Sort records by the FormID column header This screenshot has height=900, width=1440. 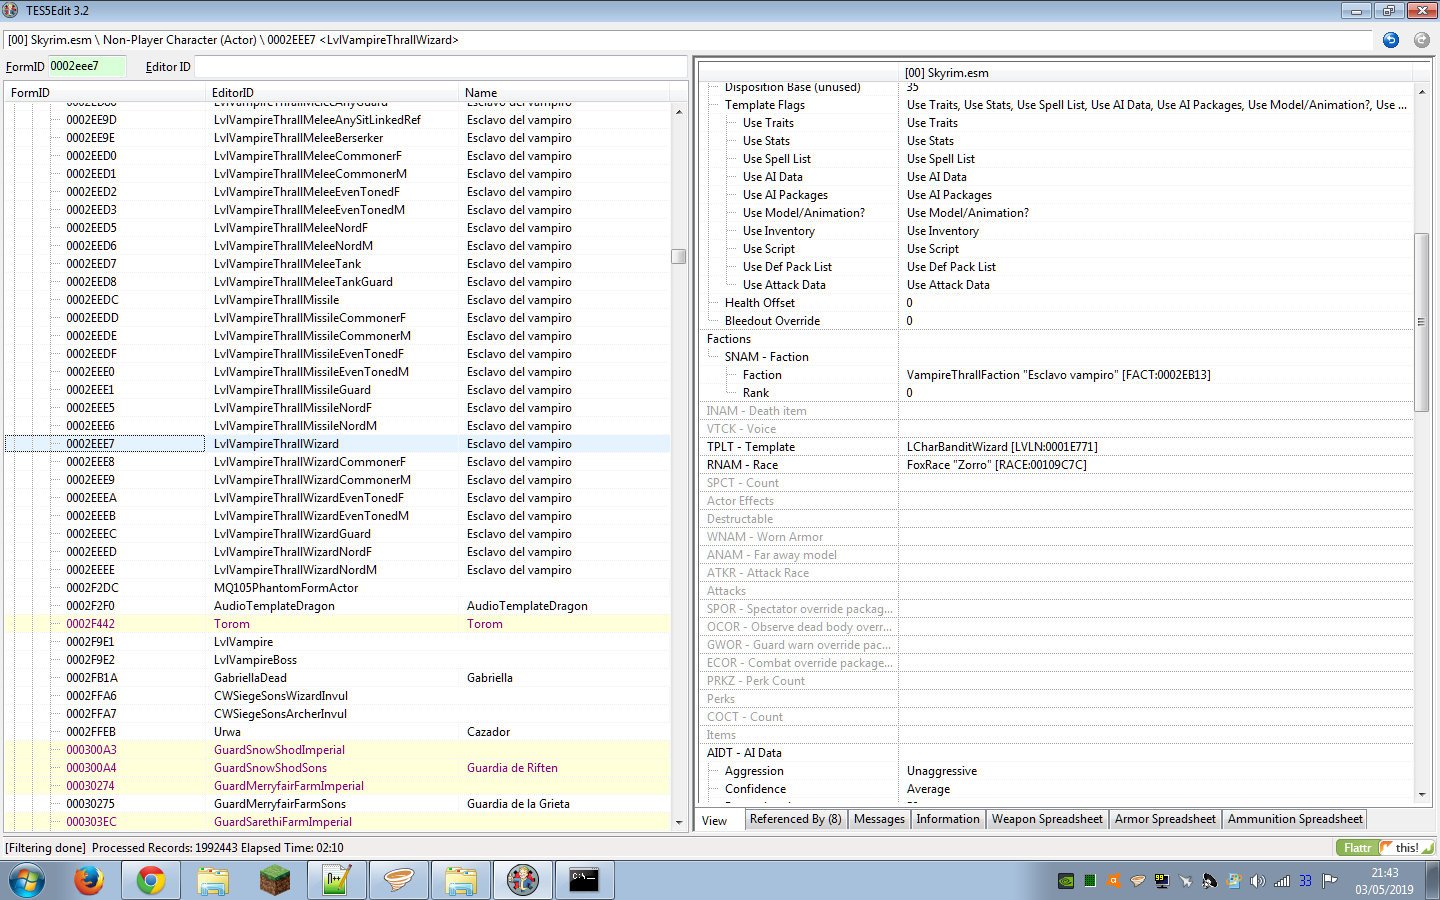[106, 92]
